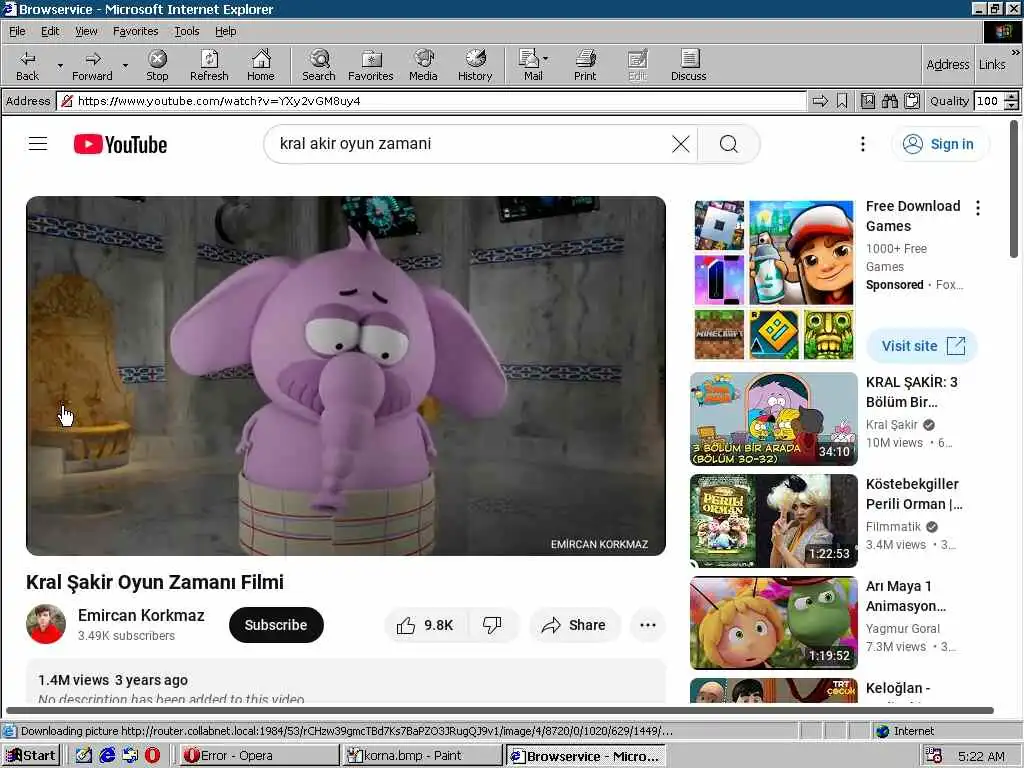1024x768 pixels.
Task: Open the Favorites menu
Action: point(135,31)
